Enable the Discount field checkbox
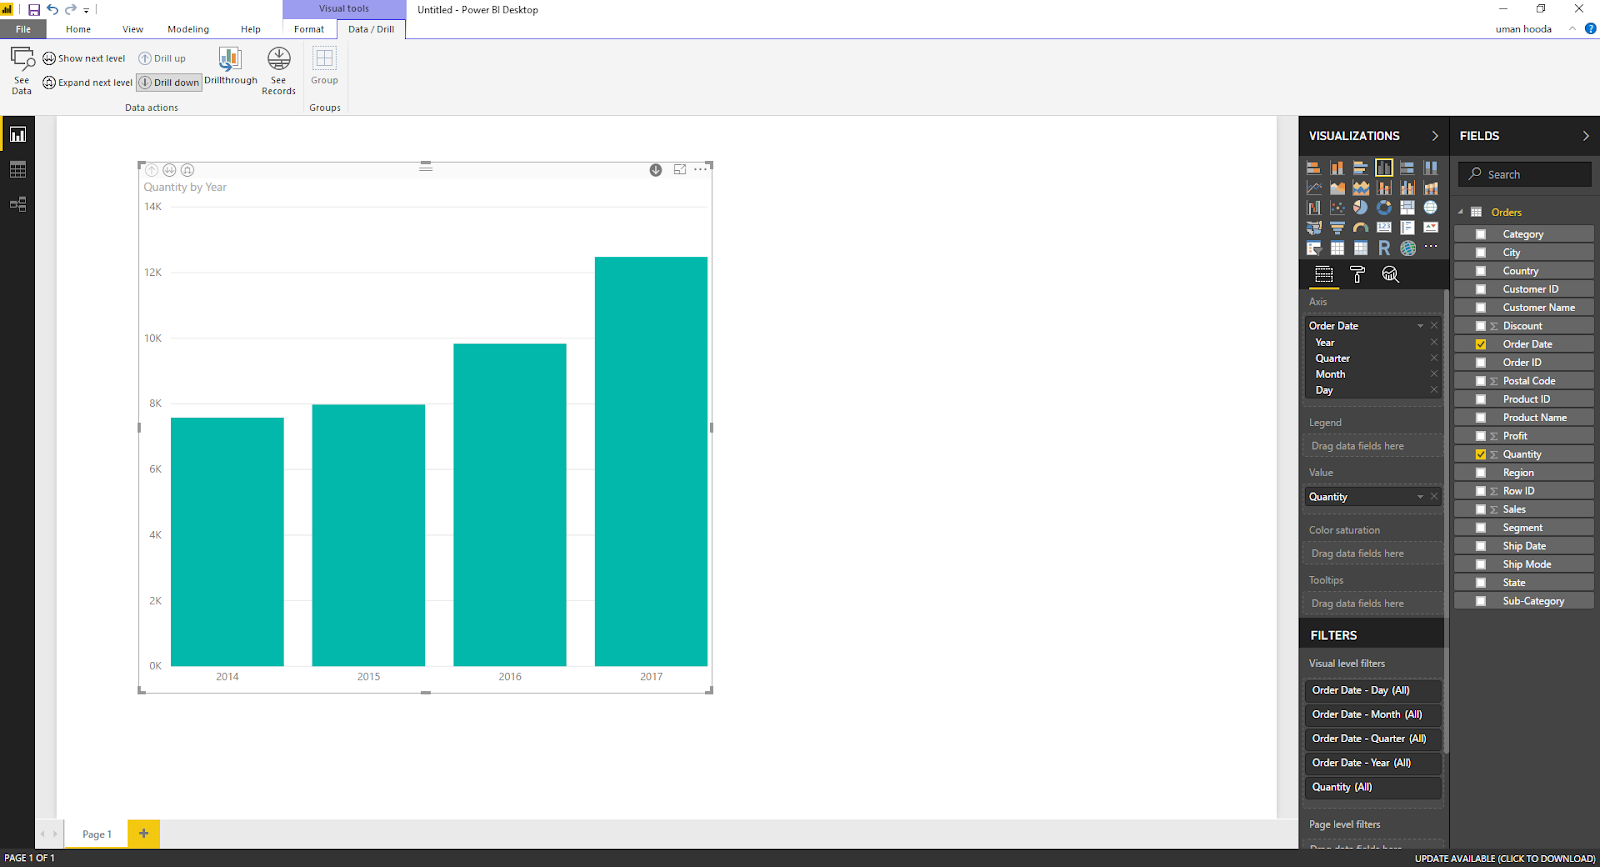The image size is (1600, 867). [x=1481, y=326]
